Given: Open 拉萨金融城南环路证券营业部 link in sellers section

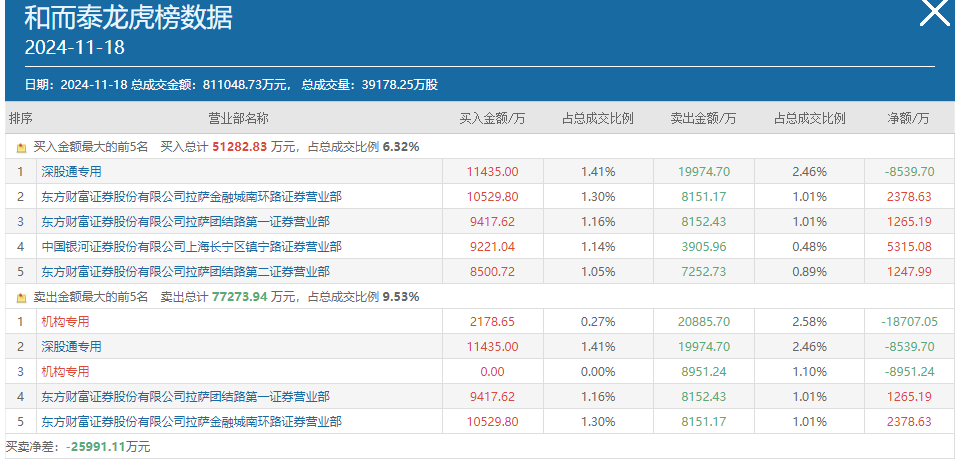Looking at the screenshot, I should pos(191,422).
